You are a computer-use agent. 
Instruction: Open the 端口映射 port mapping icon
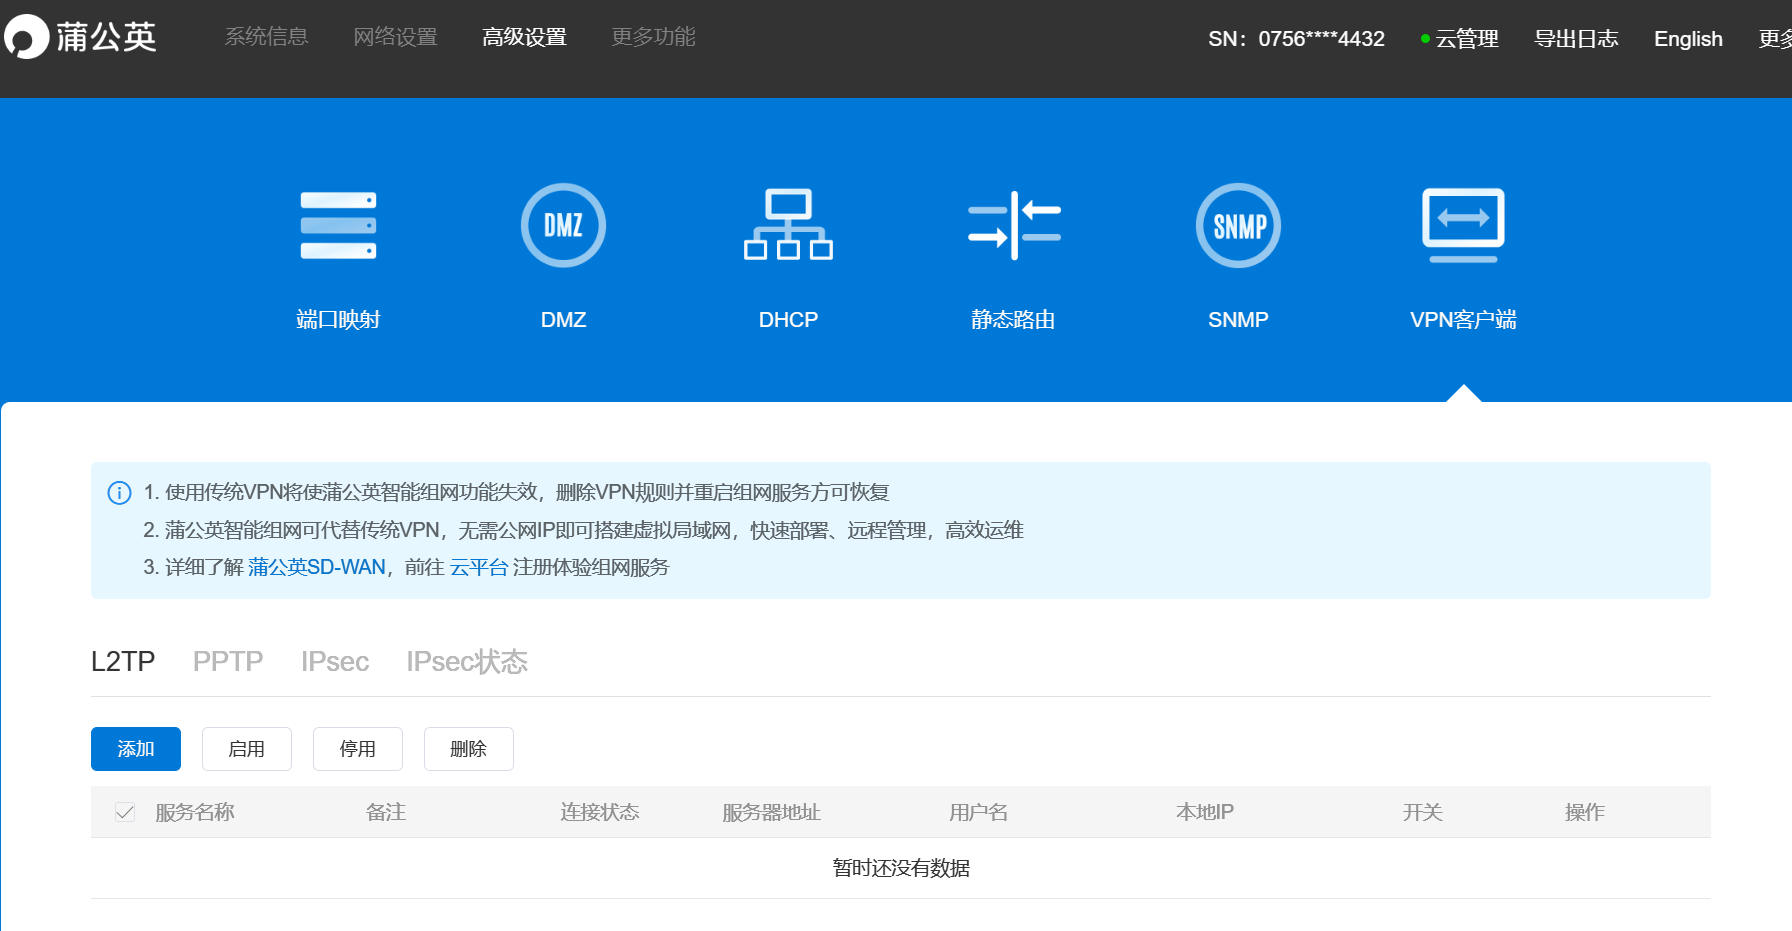point(338,225)
